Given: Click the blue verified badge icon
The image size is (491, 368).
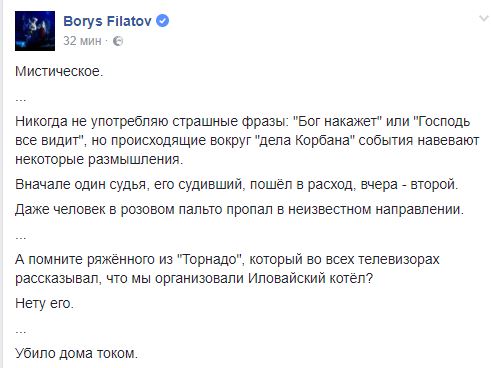Looking at the screenshot, I should coord(163,21).
